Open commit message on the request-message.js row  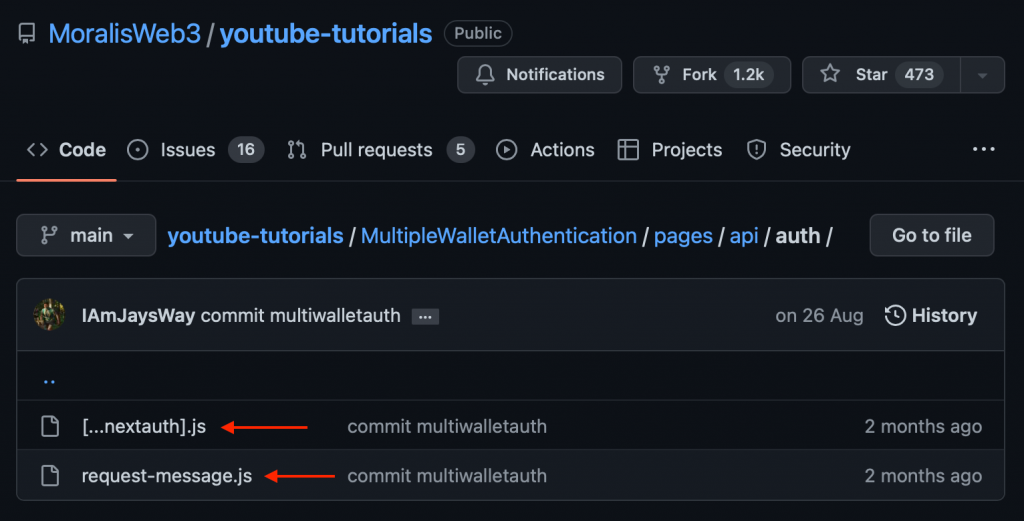click(x=447, y=476)
